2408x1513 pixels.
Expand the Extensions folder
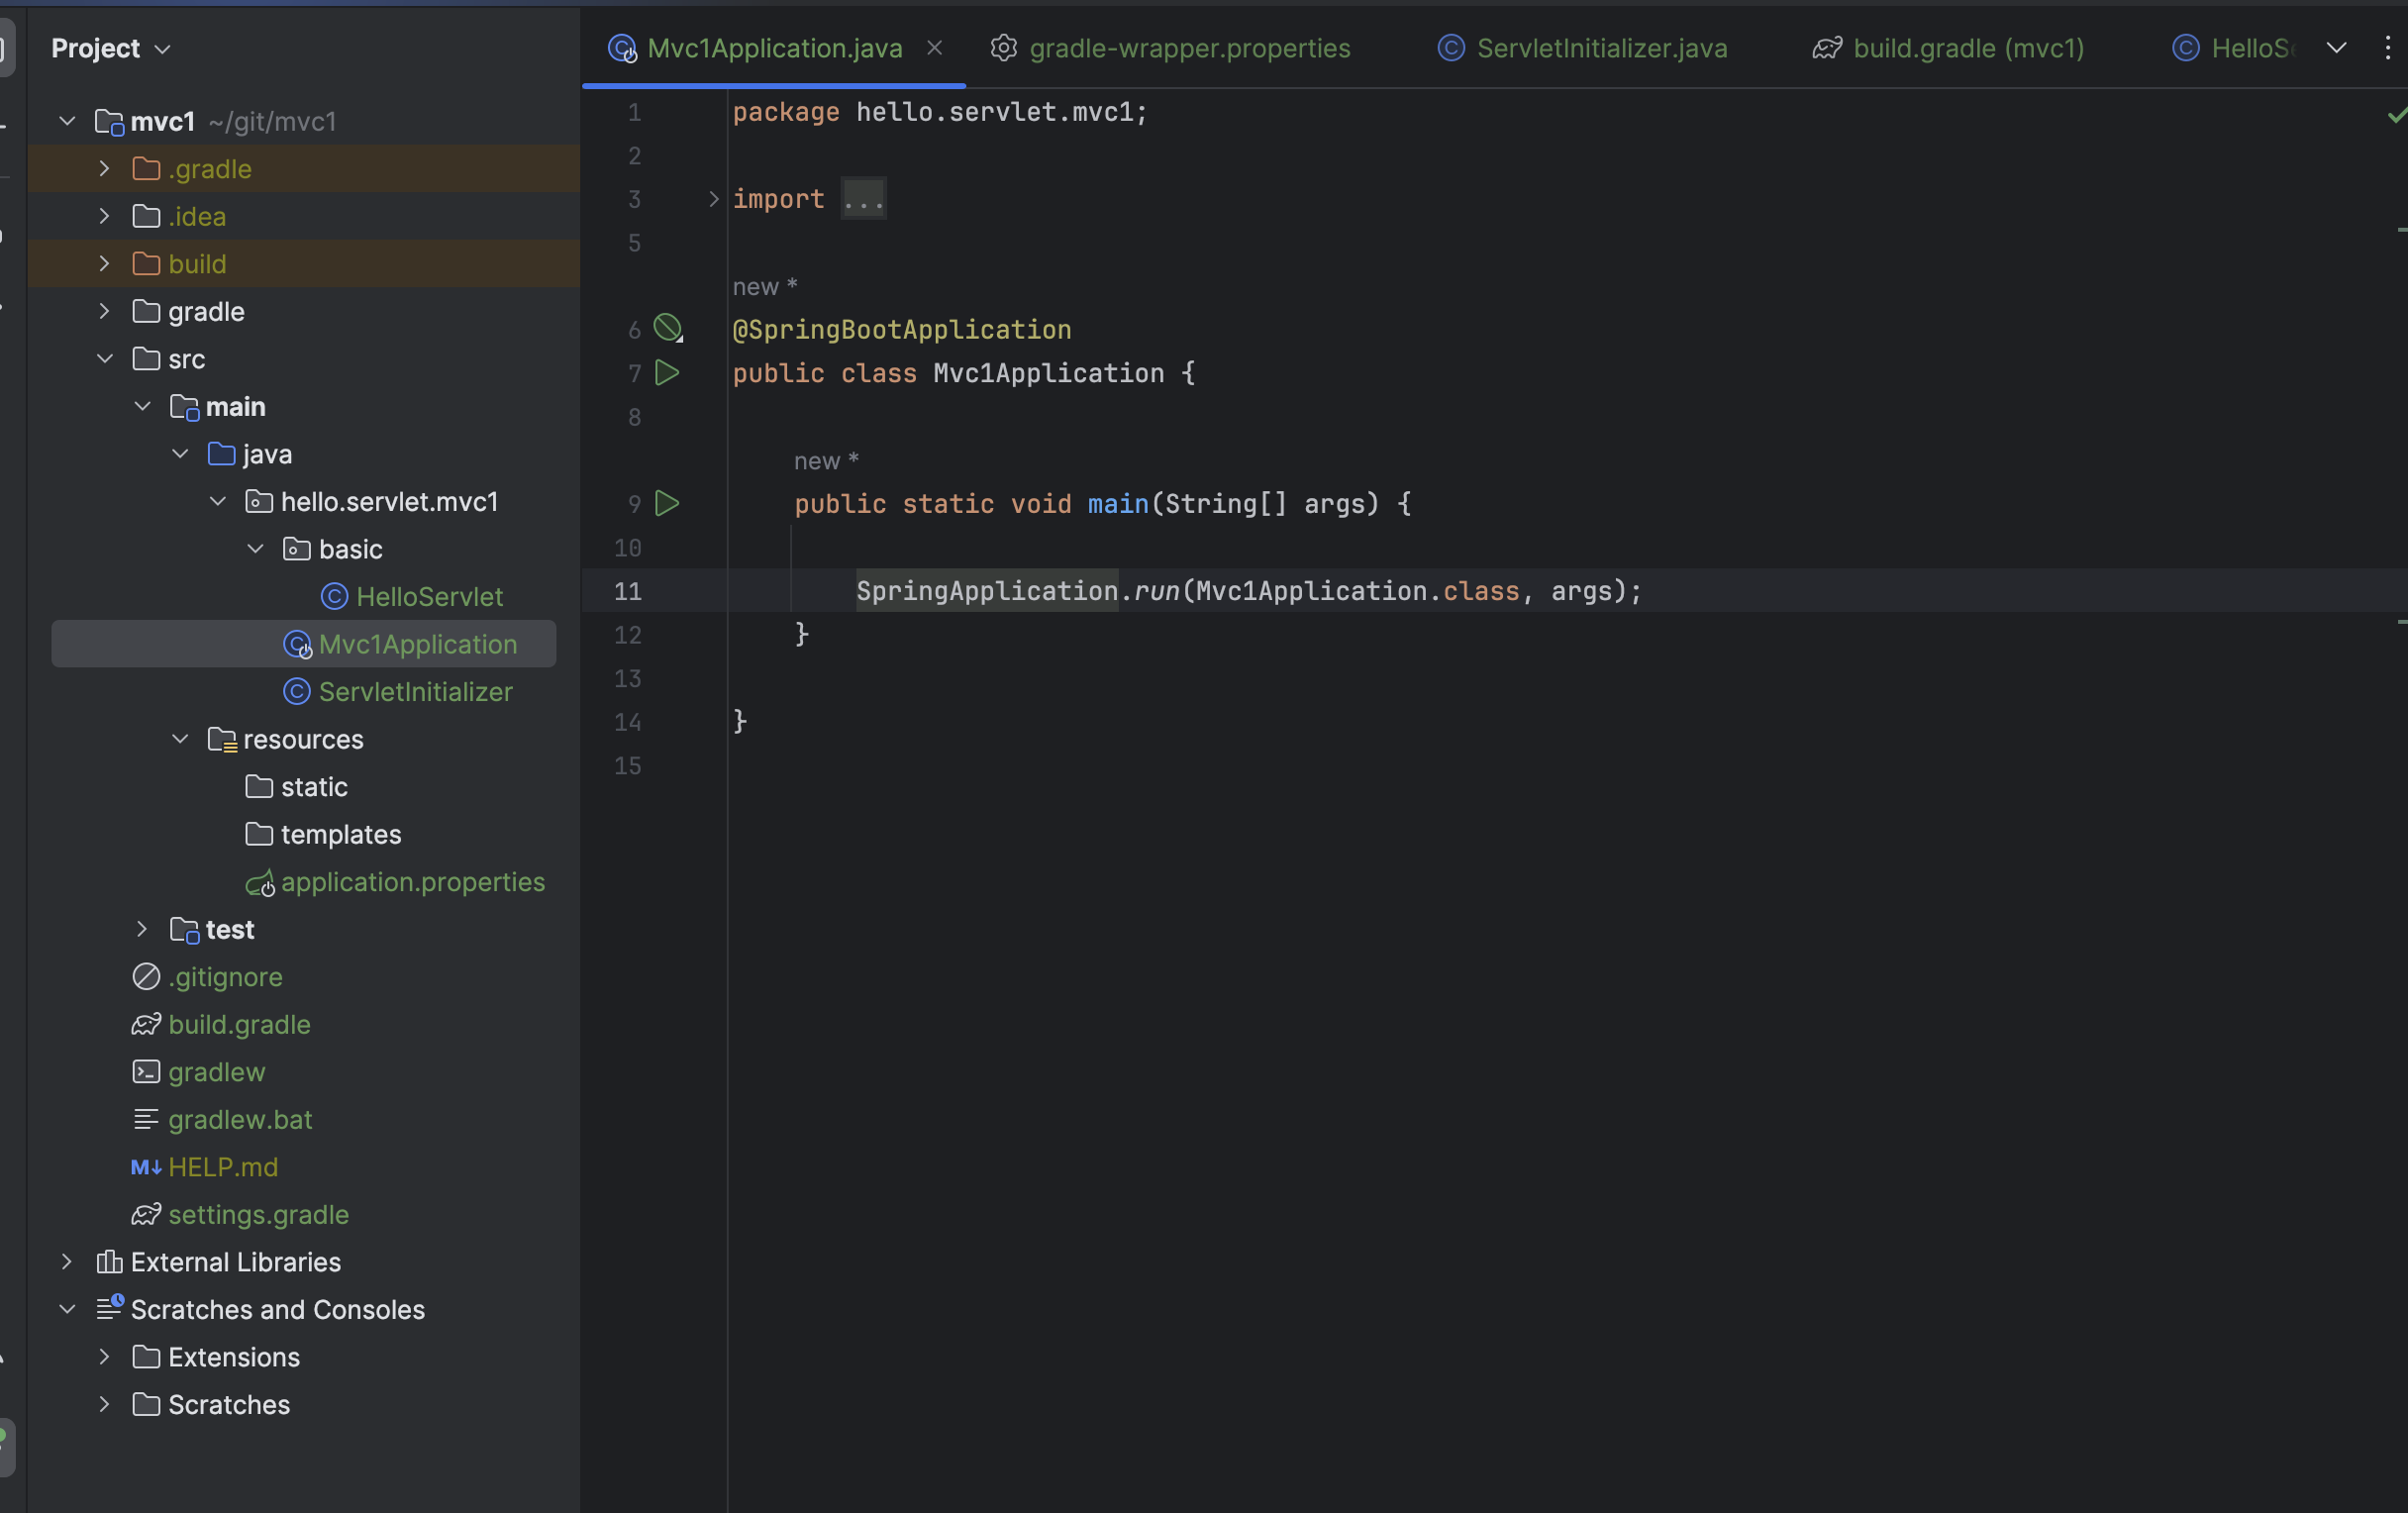(x=104, y=1357)
